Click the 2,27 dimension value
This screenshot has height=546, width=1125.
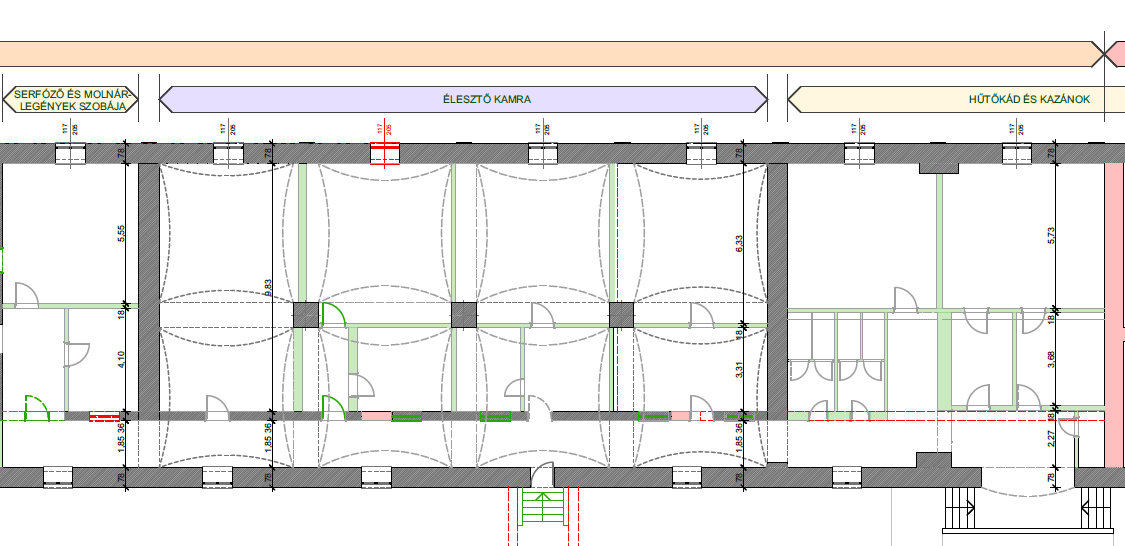pos(1050,438)
